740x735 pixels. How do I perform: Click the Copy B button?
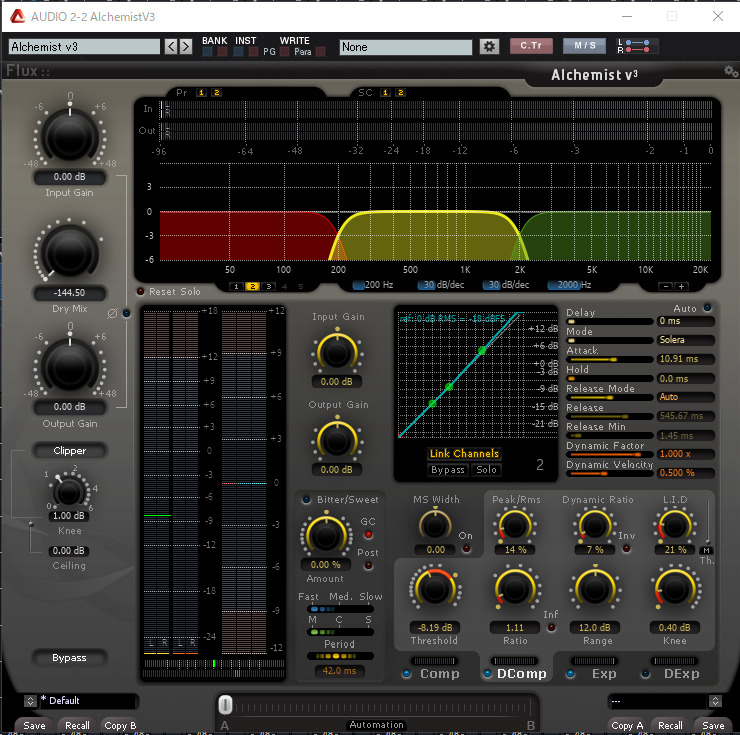[x=120, y=726]
